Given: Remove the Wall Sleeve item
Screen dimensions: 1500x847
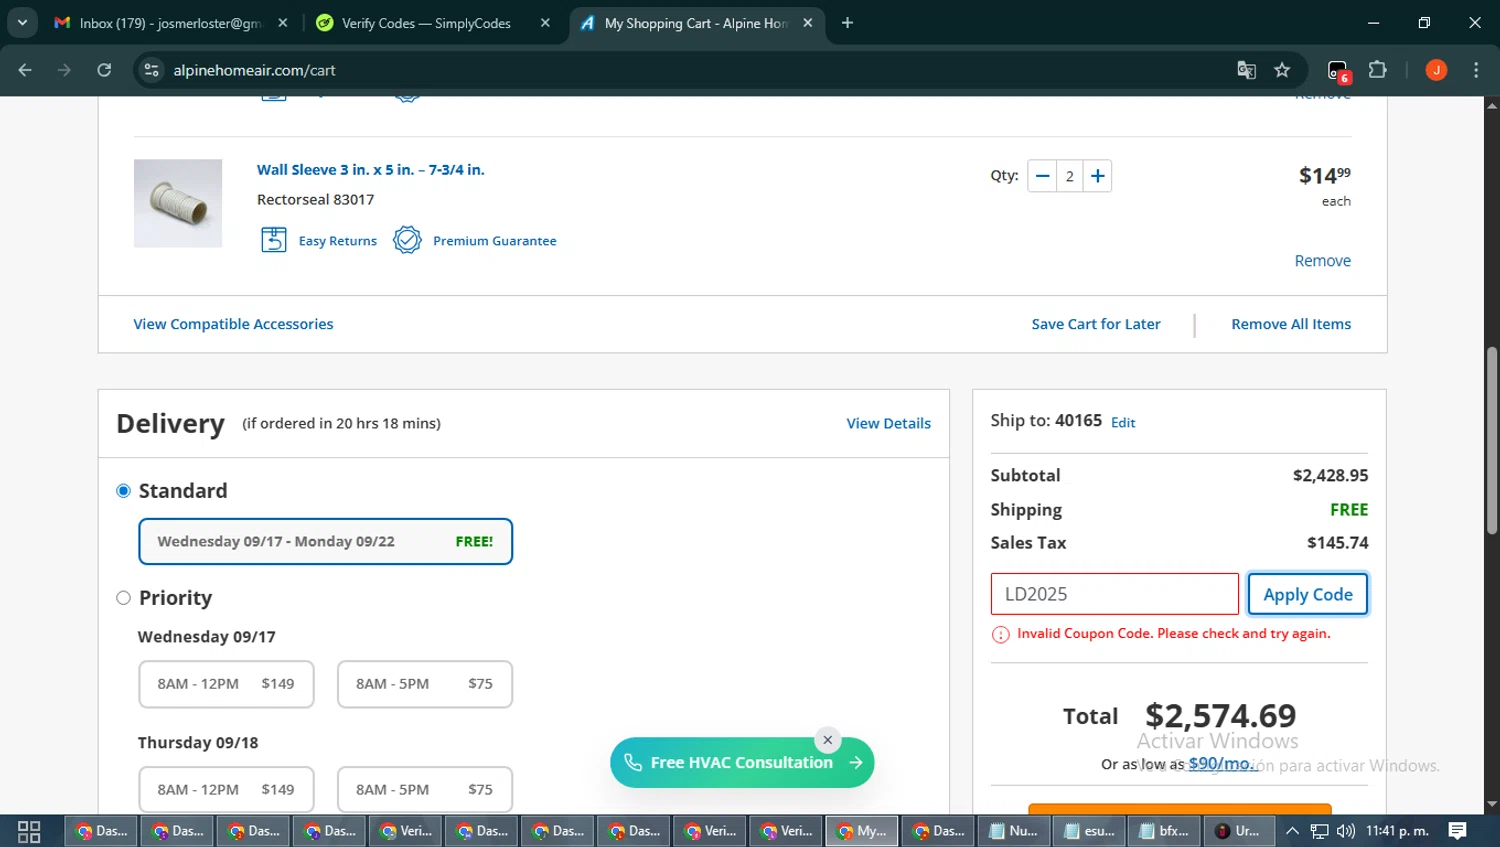Looking at the screenshot, I should pyautogui.click(x=1322, y=261).
